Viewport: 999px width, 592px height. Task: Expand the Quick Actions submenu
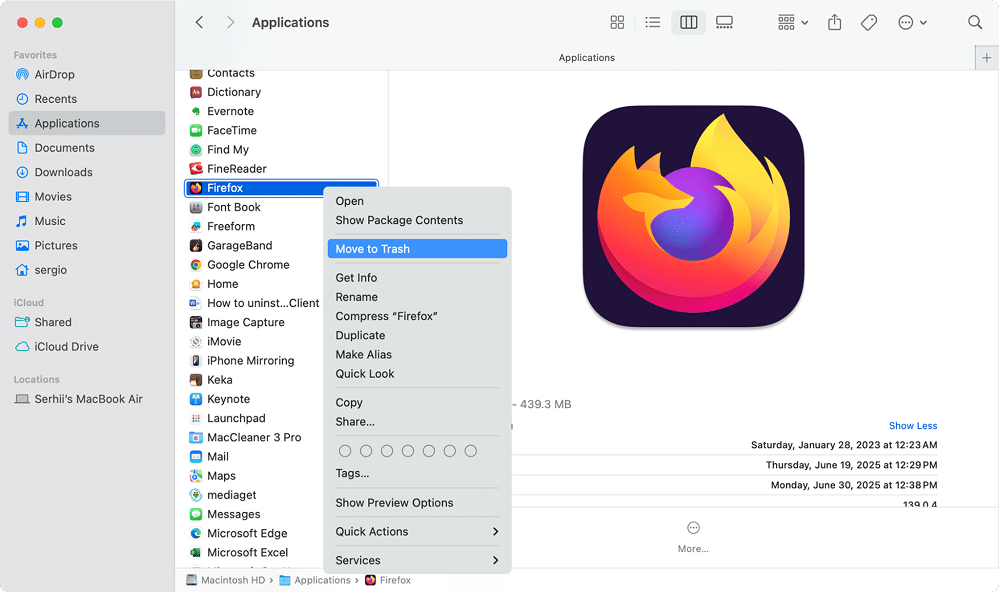pos(417,531)
